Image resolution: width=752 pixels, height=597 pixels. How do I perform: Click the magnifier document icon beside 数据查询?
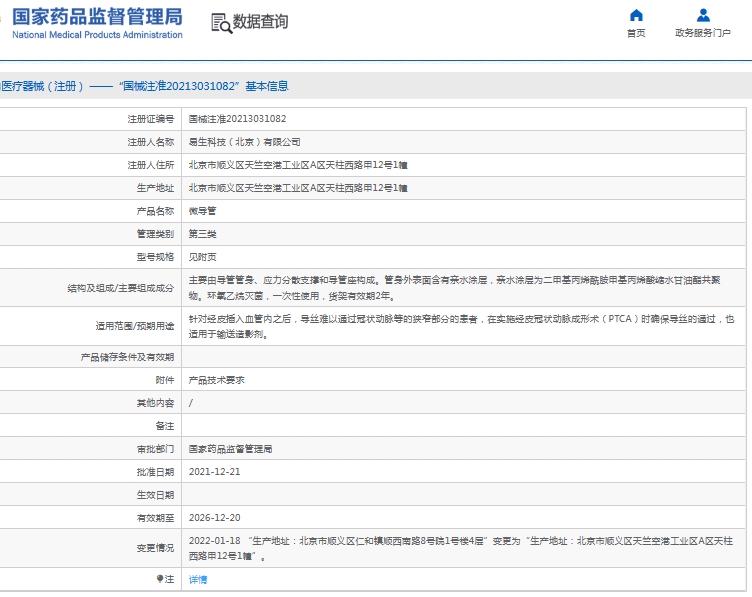[x=220, y=23]
